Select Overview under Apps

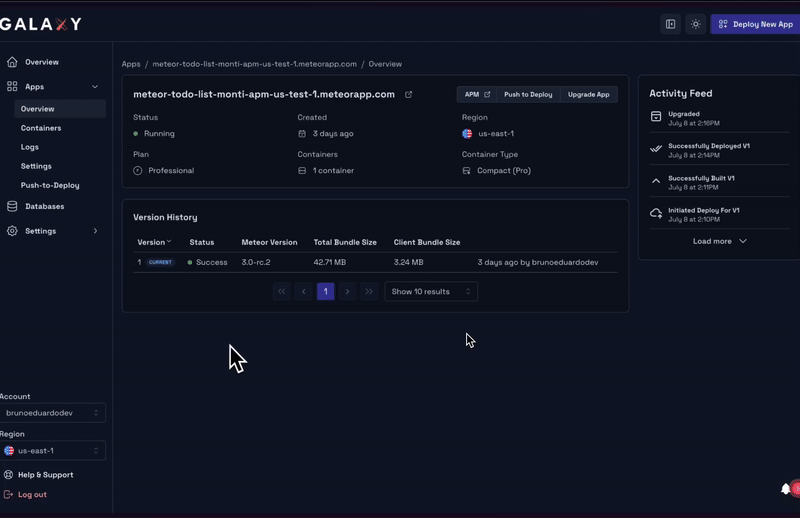click(x=60, y=109)
